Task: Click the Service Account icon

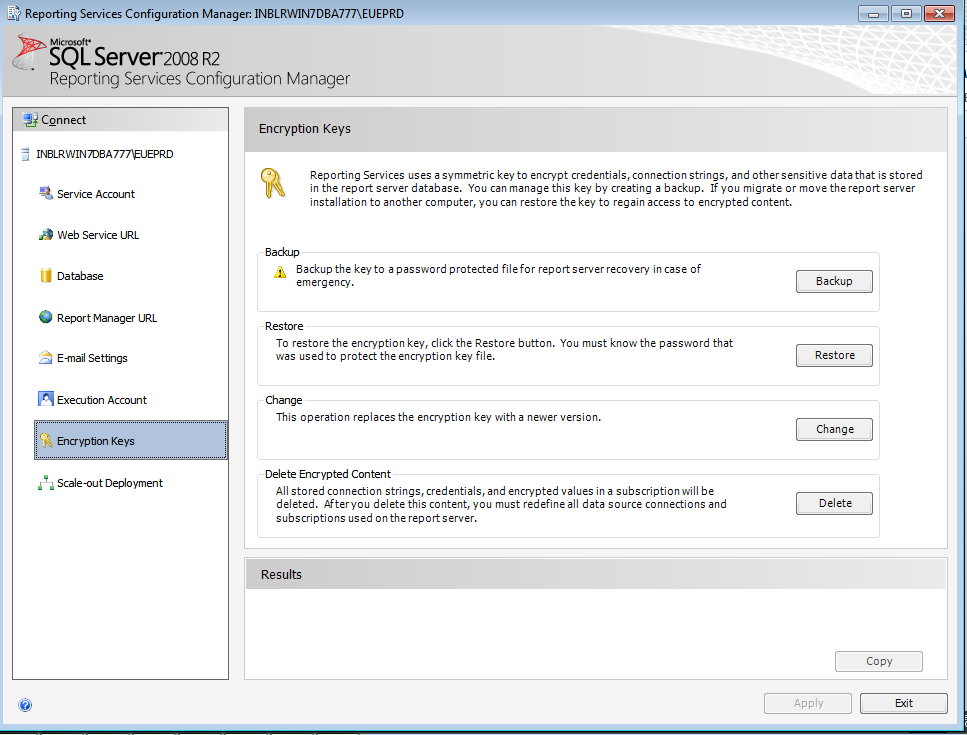Action: tap(46, 194)
